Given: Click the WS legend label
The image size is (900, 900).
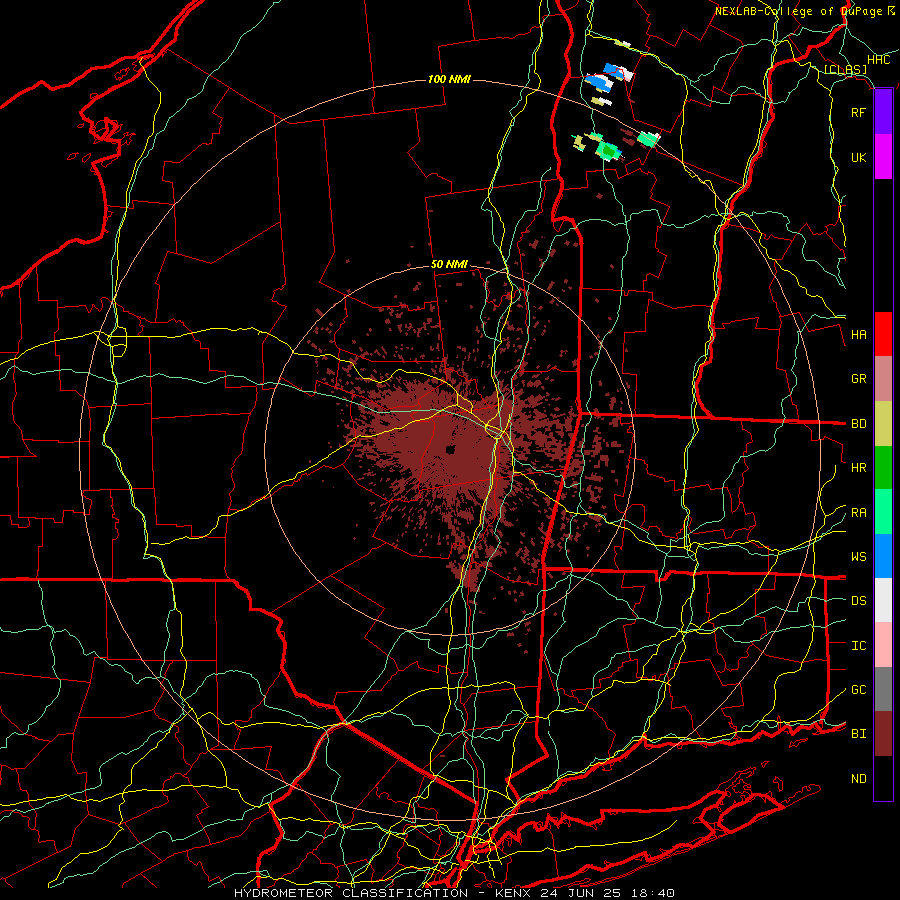Looking at the screenshot, I should pos(858,557).
